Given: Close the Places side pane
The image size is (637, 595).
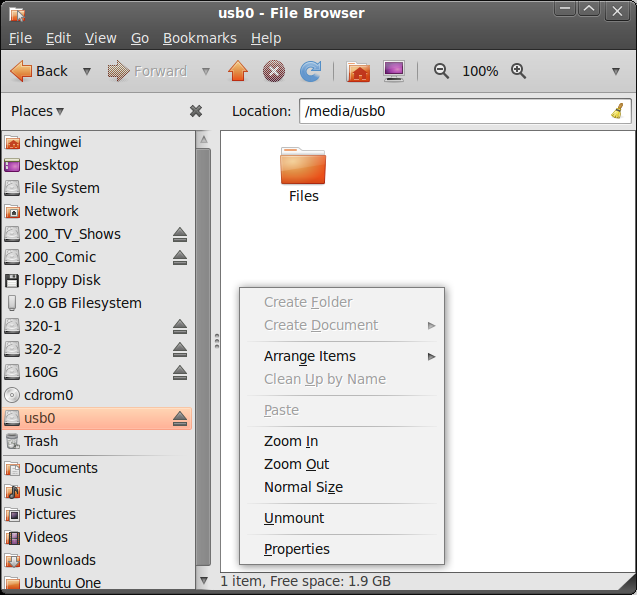Looking at the screenshot, I should point(196,111).
